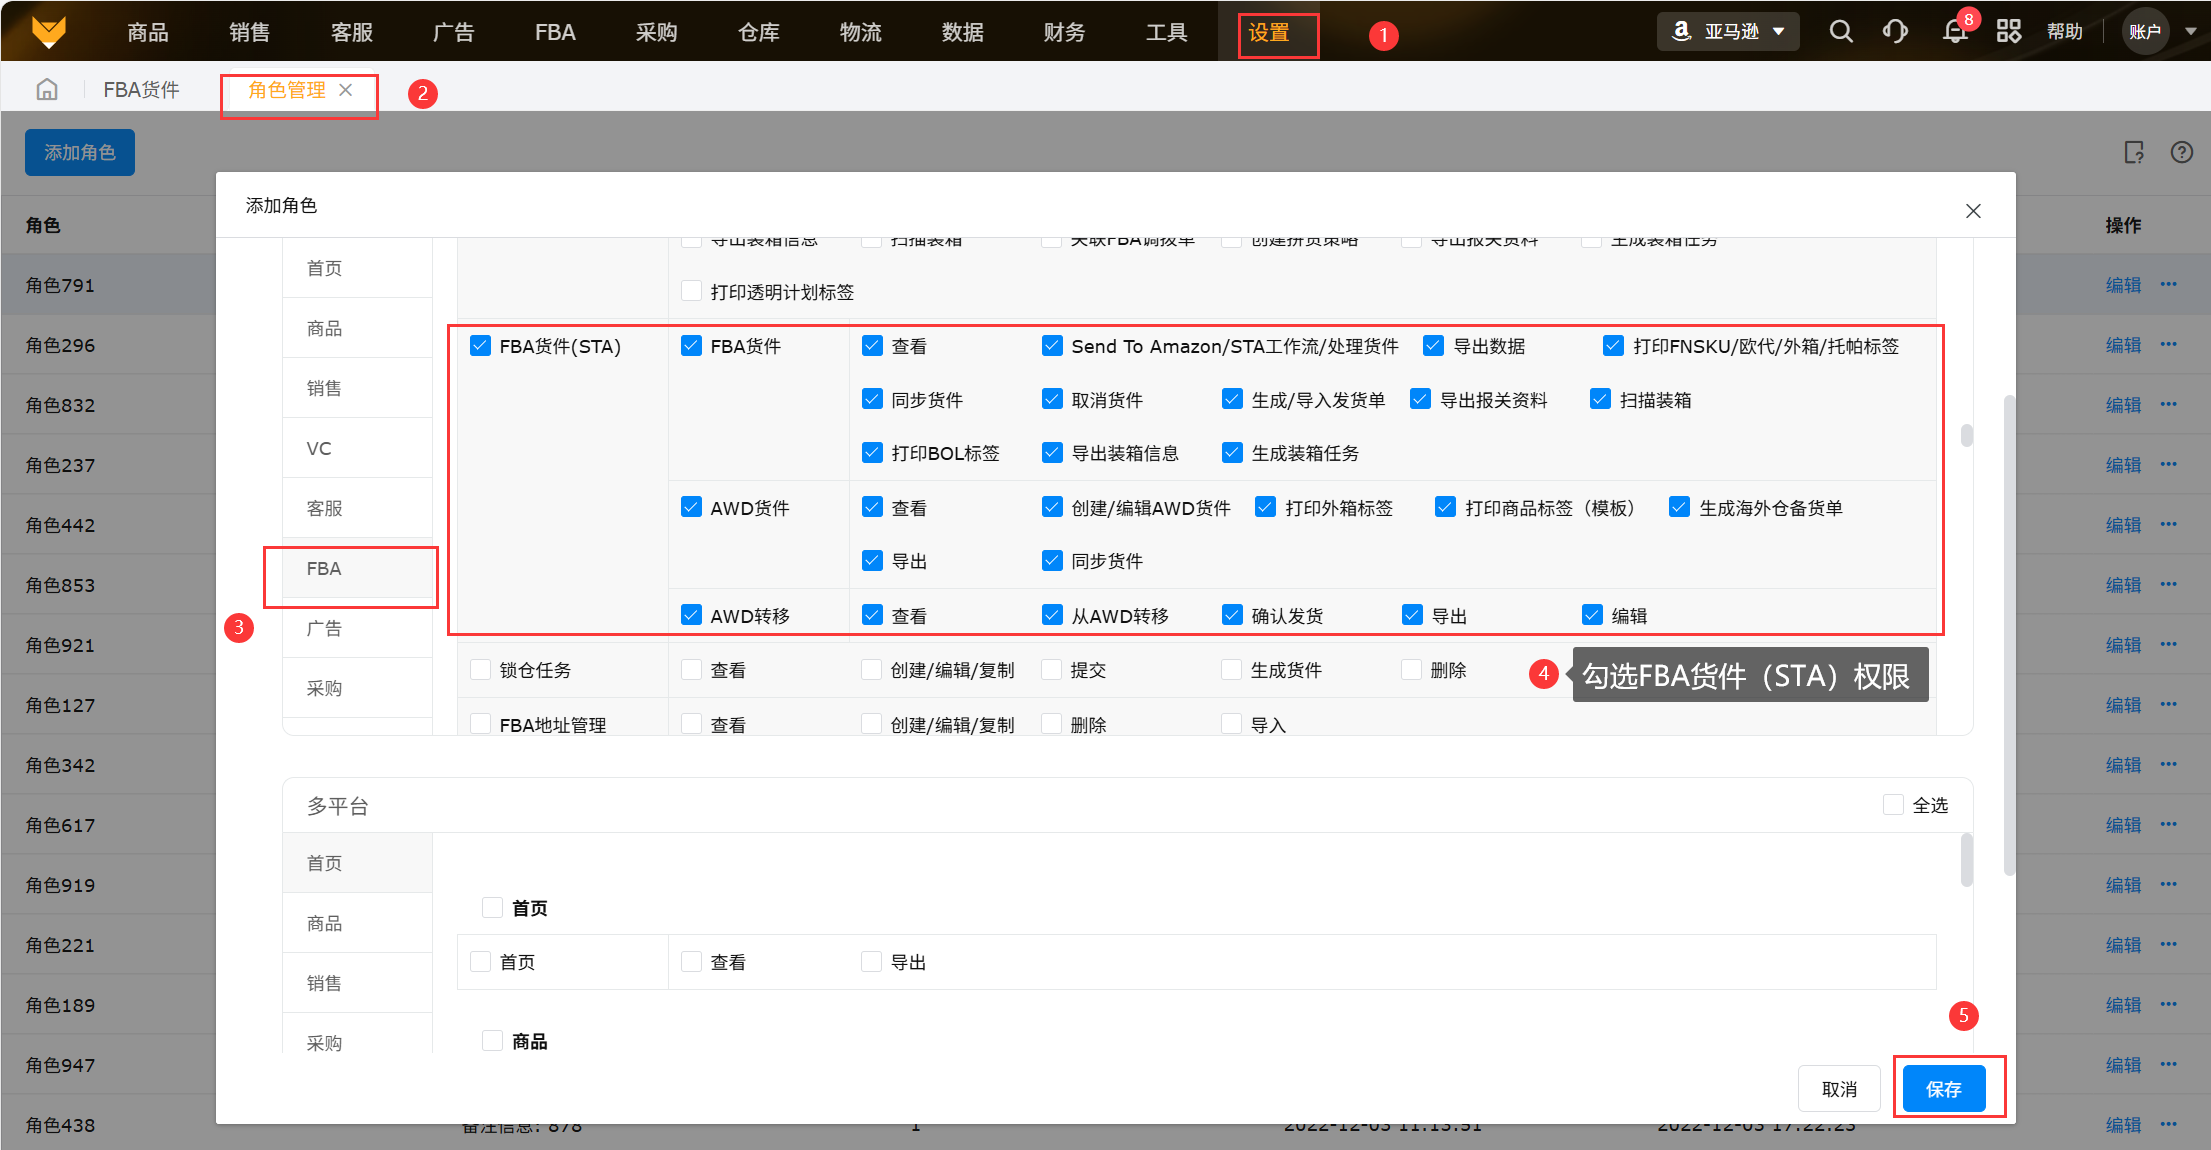Image resolution: width=2211 pixels, height=1150 pixels.
Task: Expand the 账户 account dropdown arrow
Action: [2190, 32]
